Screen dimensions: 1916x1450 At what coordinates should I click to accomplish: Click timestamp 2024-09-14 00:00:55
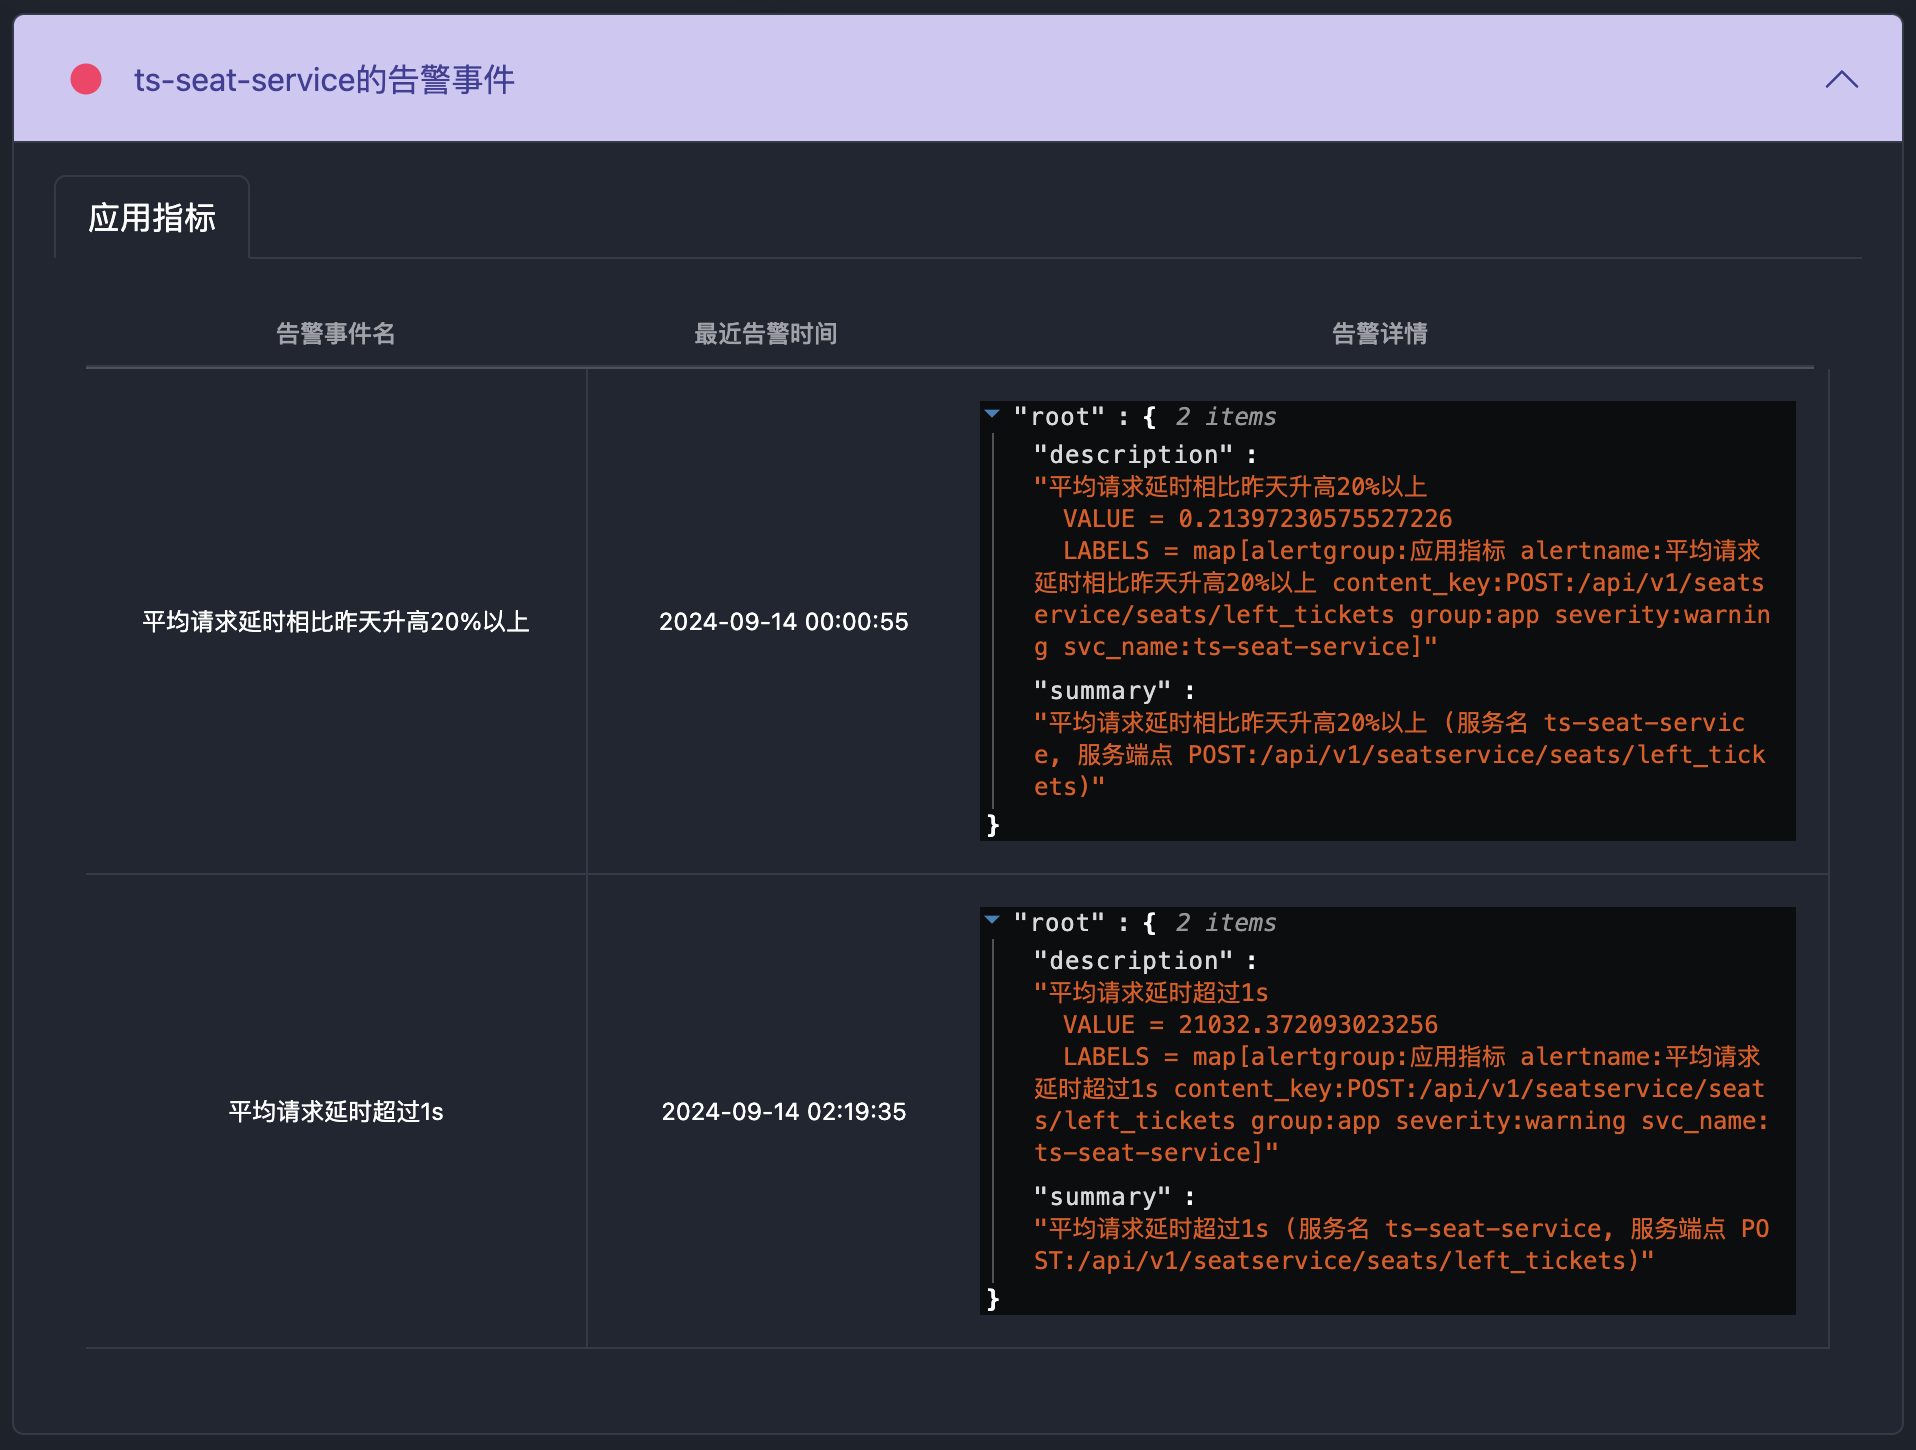(784, 622)
